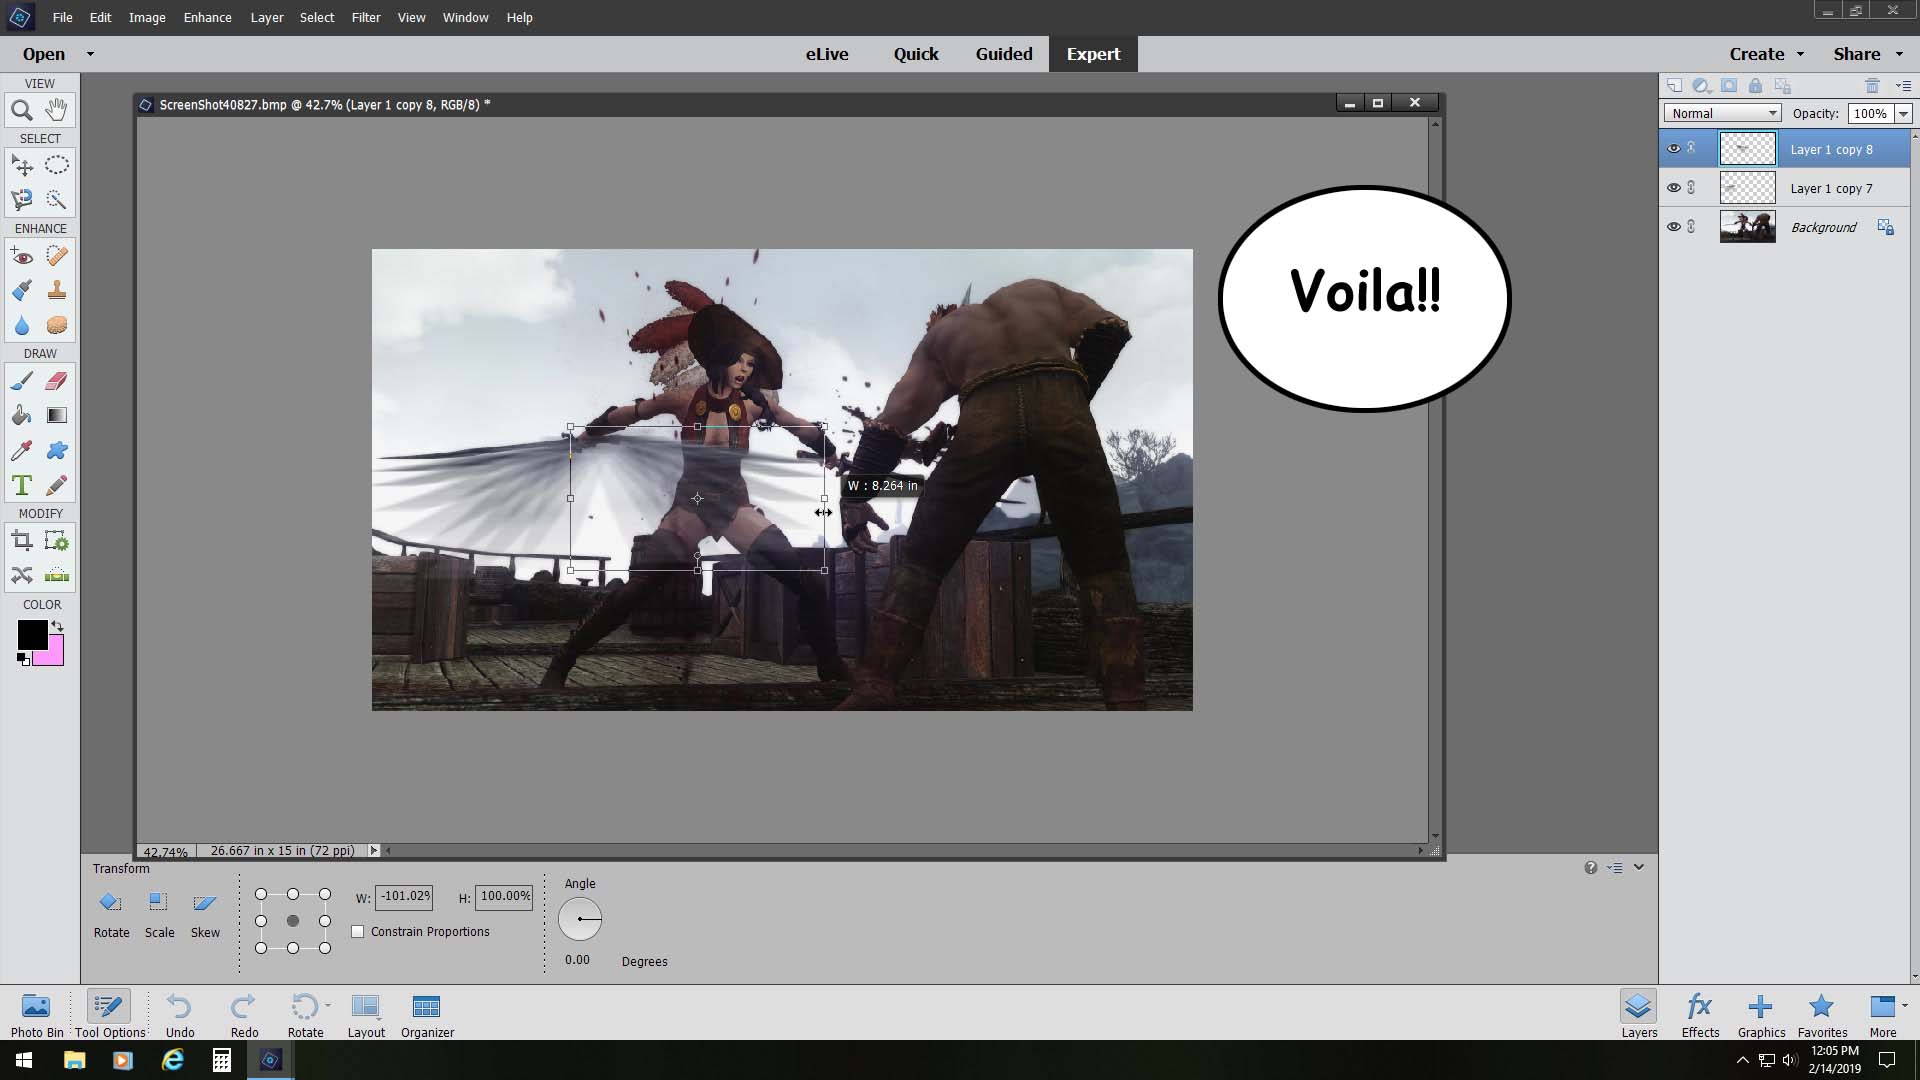This screenshot has width=1920, height=1080.
Task: Open the blend mode Normal dropdown
Action: (1723, 113)
